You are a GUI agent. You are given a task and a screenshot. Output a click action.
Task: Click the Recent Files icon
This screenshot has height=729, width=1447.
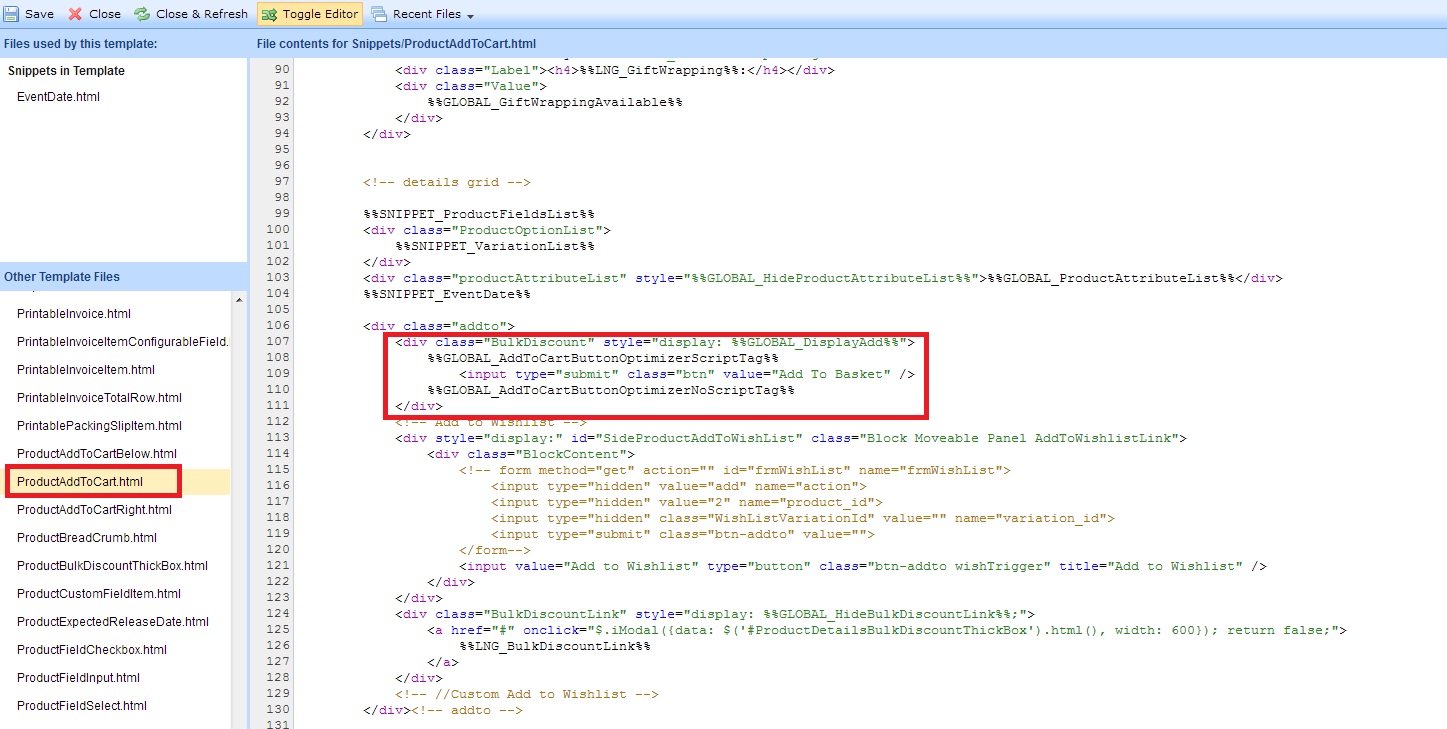tap(379, 14)
